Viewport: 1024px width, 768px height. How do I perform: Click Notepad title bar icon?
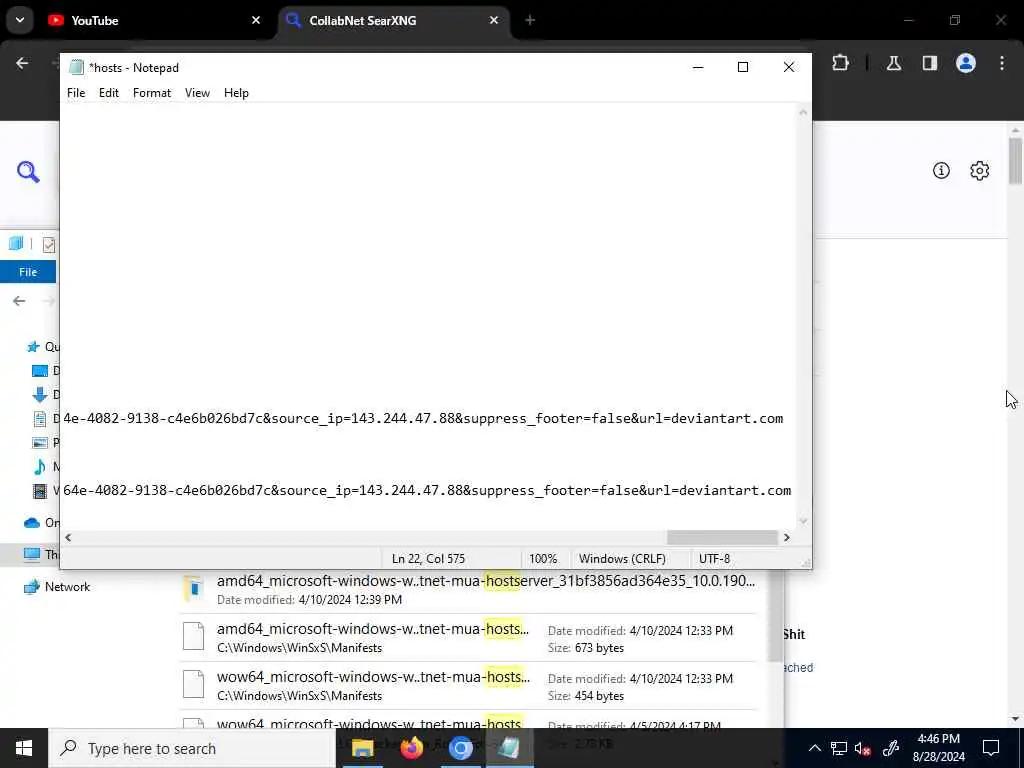[76, 67]
